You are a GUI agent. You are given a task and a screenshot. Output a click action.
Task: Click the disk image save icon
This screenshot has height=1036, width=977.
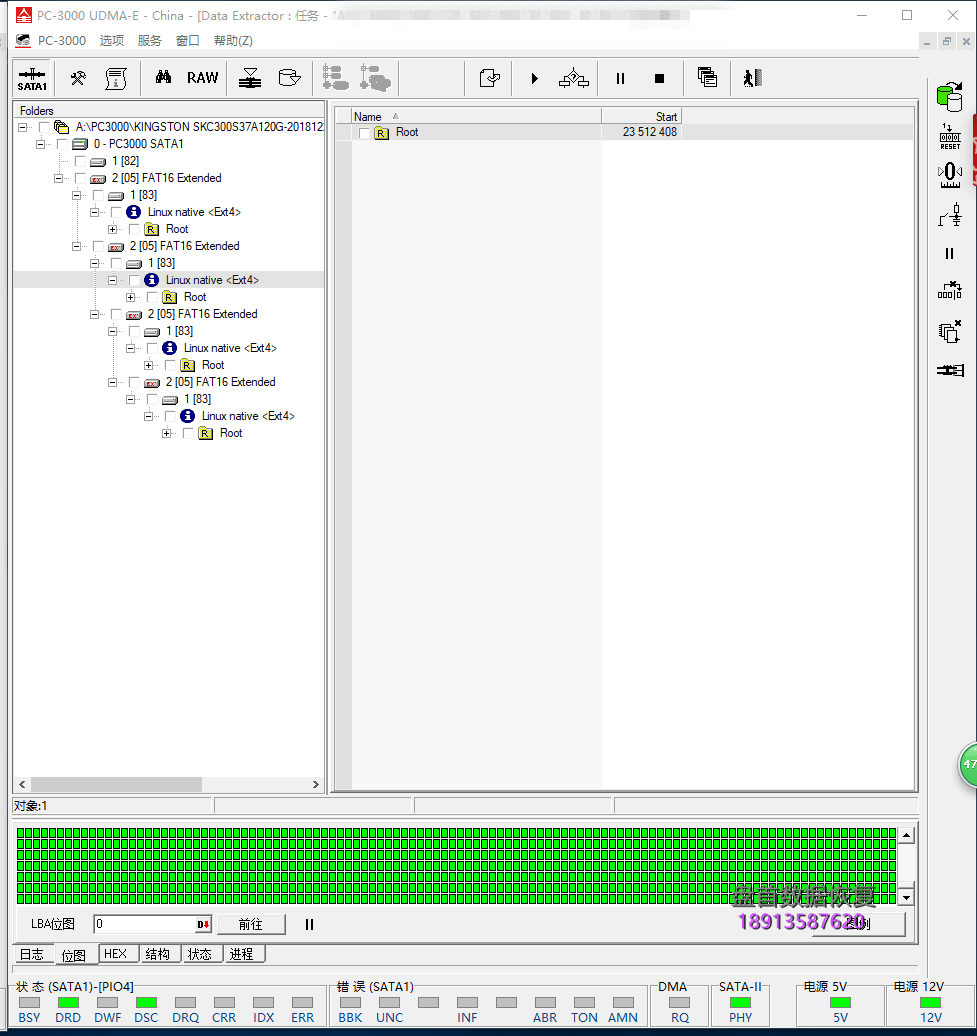(x=289, y=78)
